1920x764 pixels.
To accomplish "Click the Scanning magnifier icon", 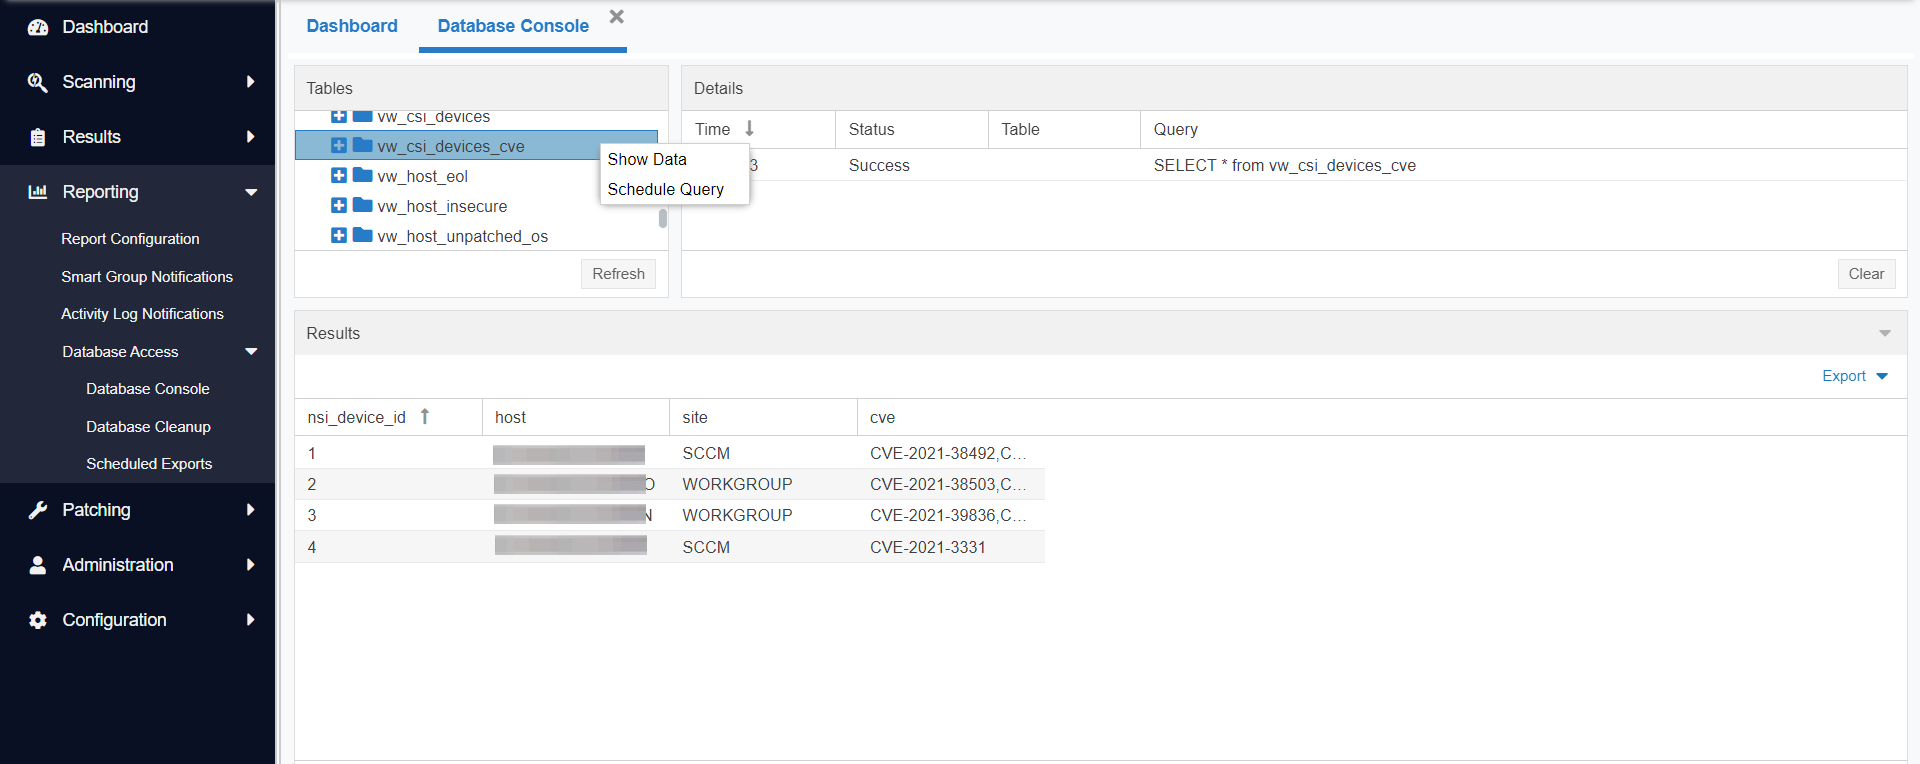I will point(38,82).
